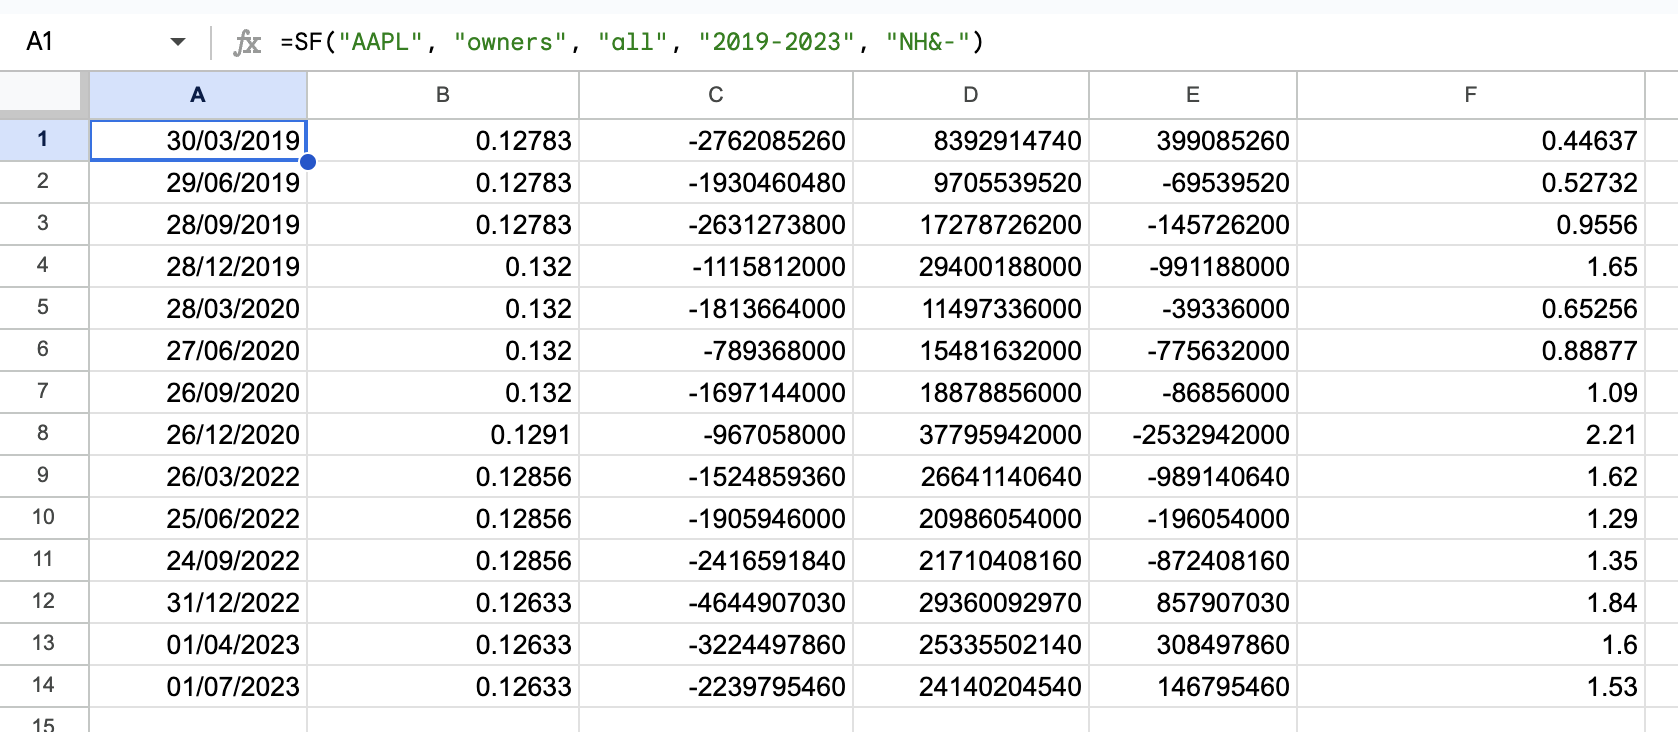The image size is (1678, 732).
Task: Click cell with date 24/09/2022
Action: coord(198,560)
